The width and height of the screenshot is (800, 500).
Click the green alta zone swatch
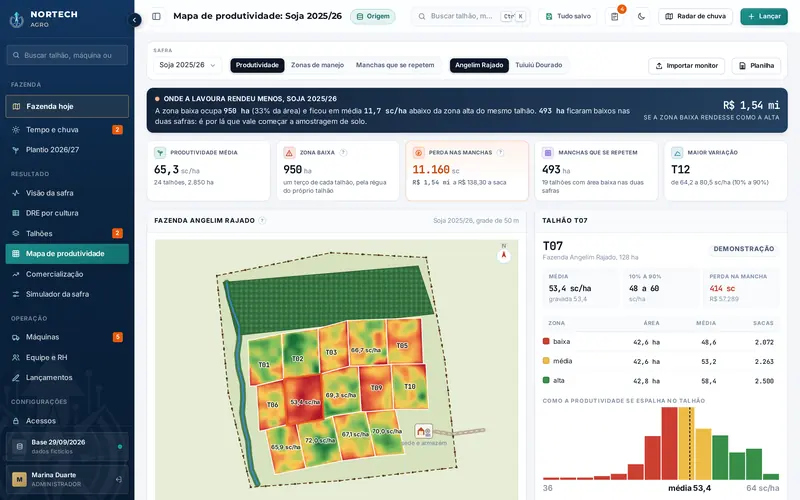546,380
